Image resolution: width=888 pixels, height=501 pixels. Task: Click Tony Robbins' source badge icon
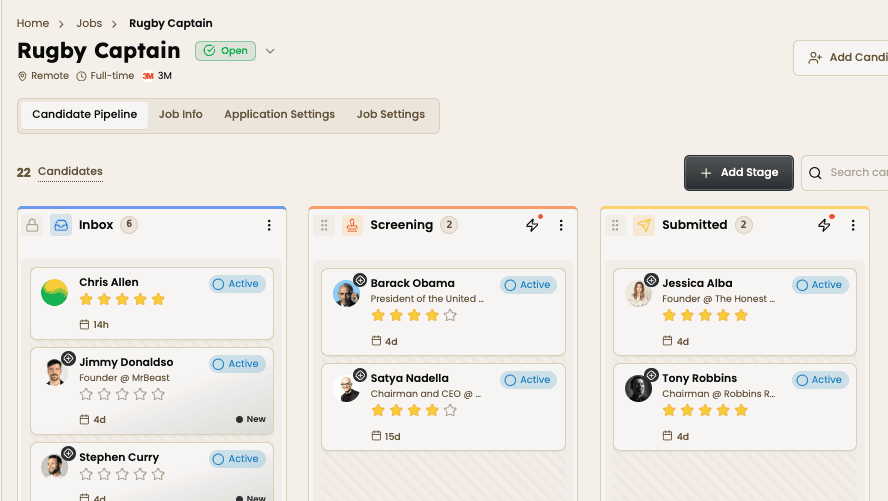[x=652, y=375]
